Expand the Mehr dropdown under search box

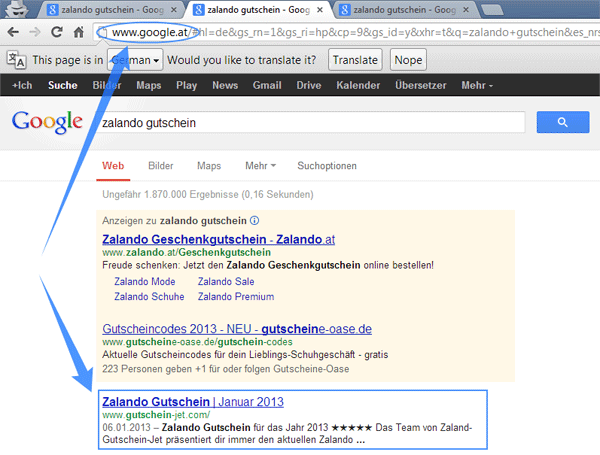click(260, 165)
